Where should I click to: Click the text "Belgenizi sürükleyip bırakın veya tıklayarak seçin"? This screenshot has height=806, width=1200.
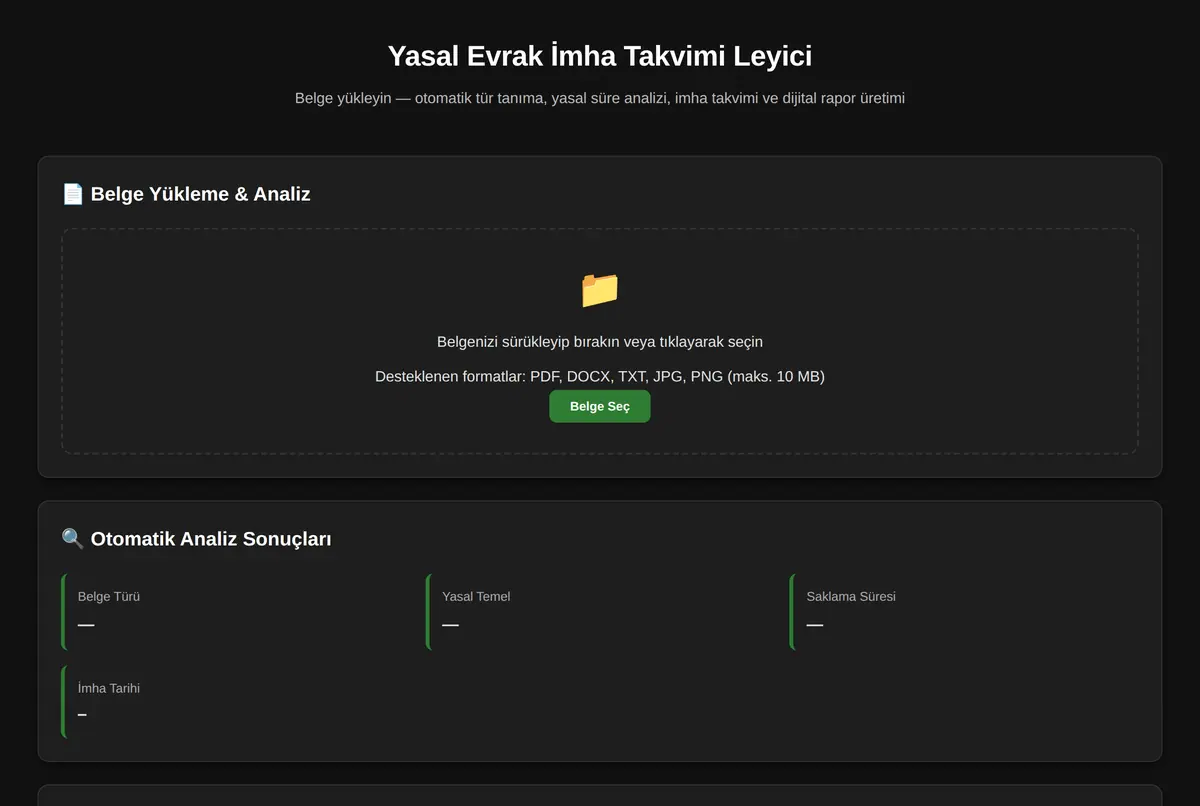[600, 342]
